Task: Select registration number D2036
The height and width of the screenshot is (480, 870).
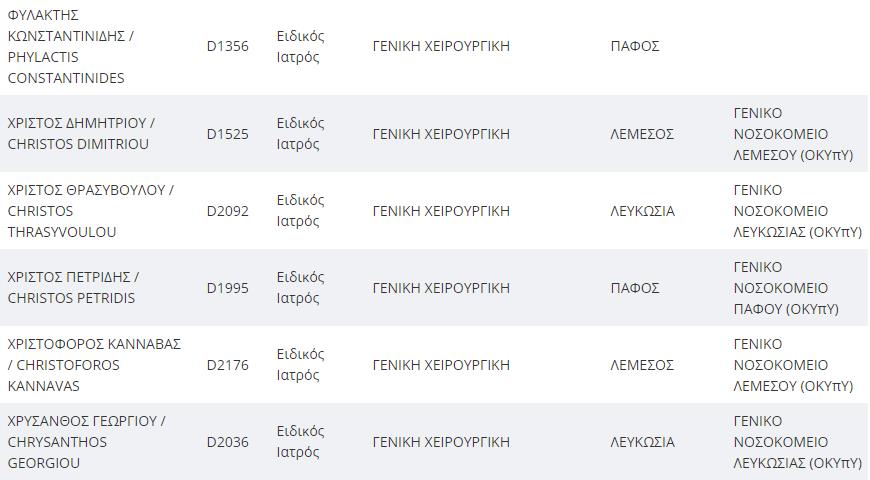Action: (x=227, y=442)
